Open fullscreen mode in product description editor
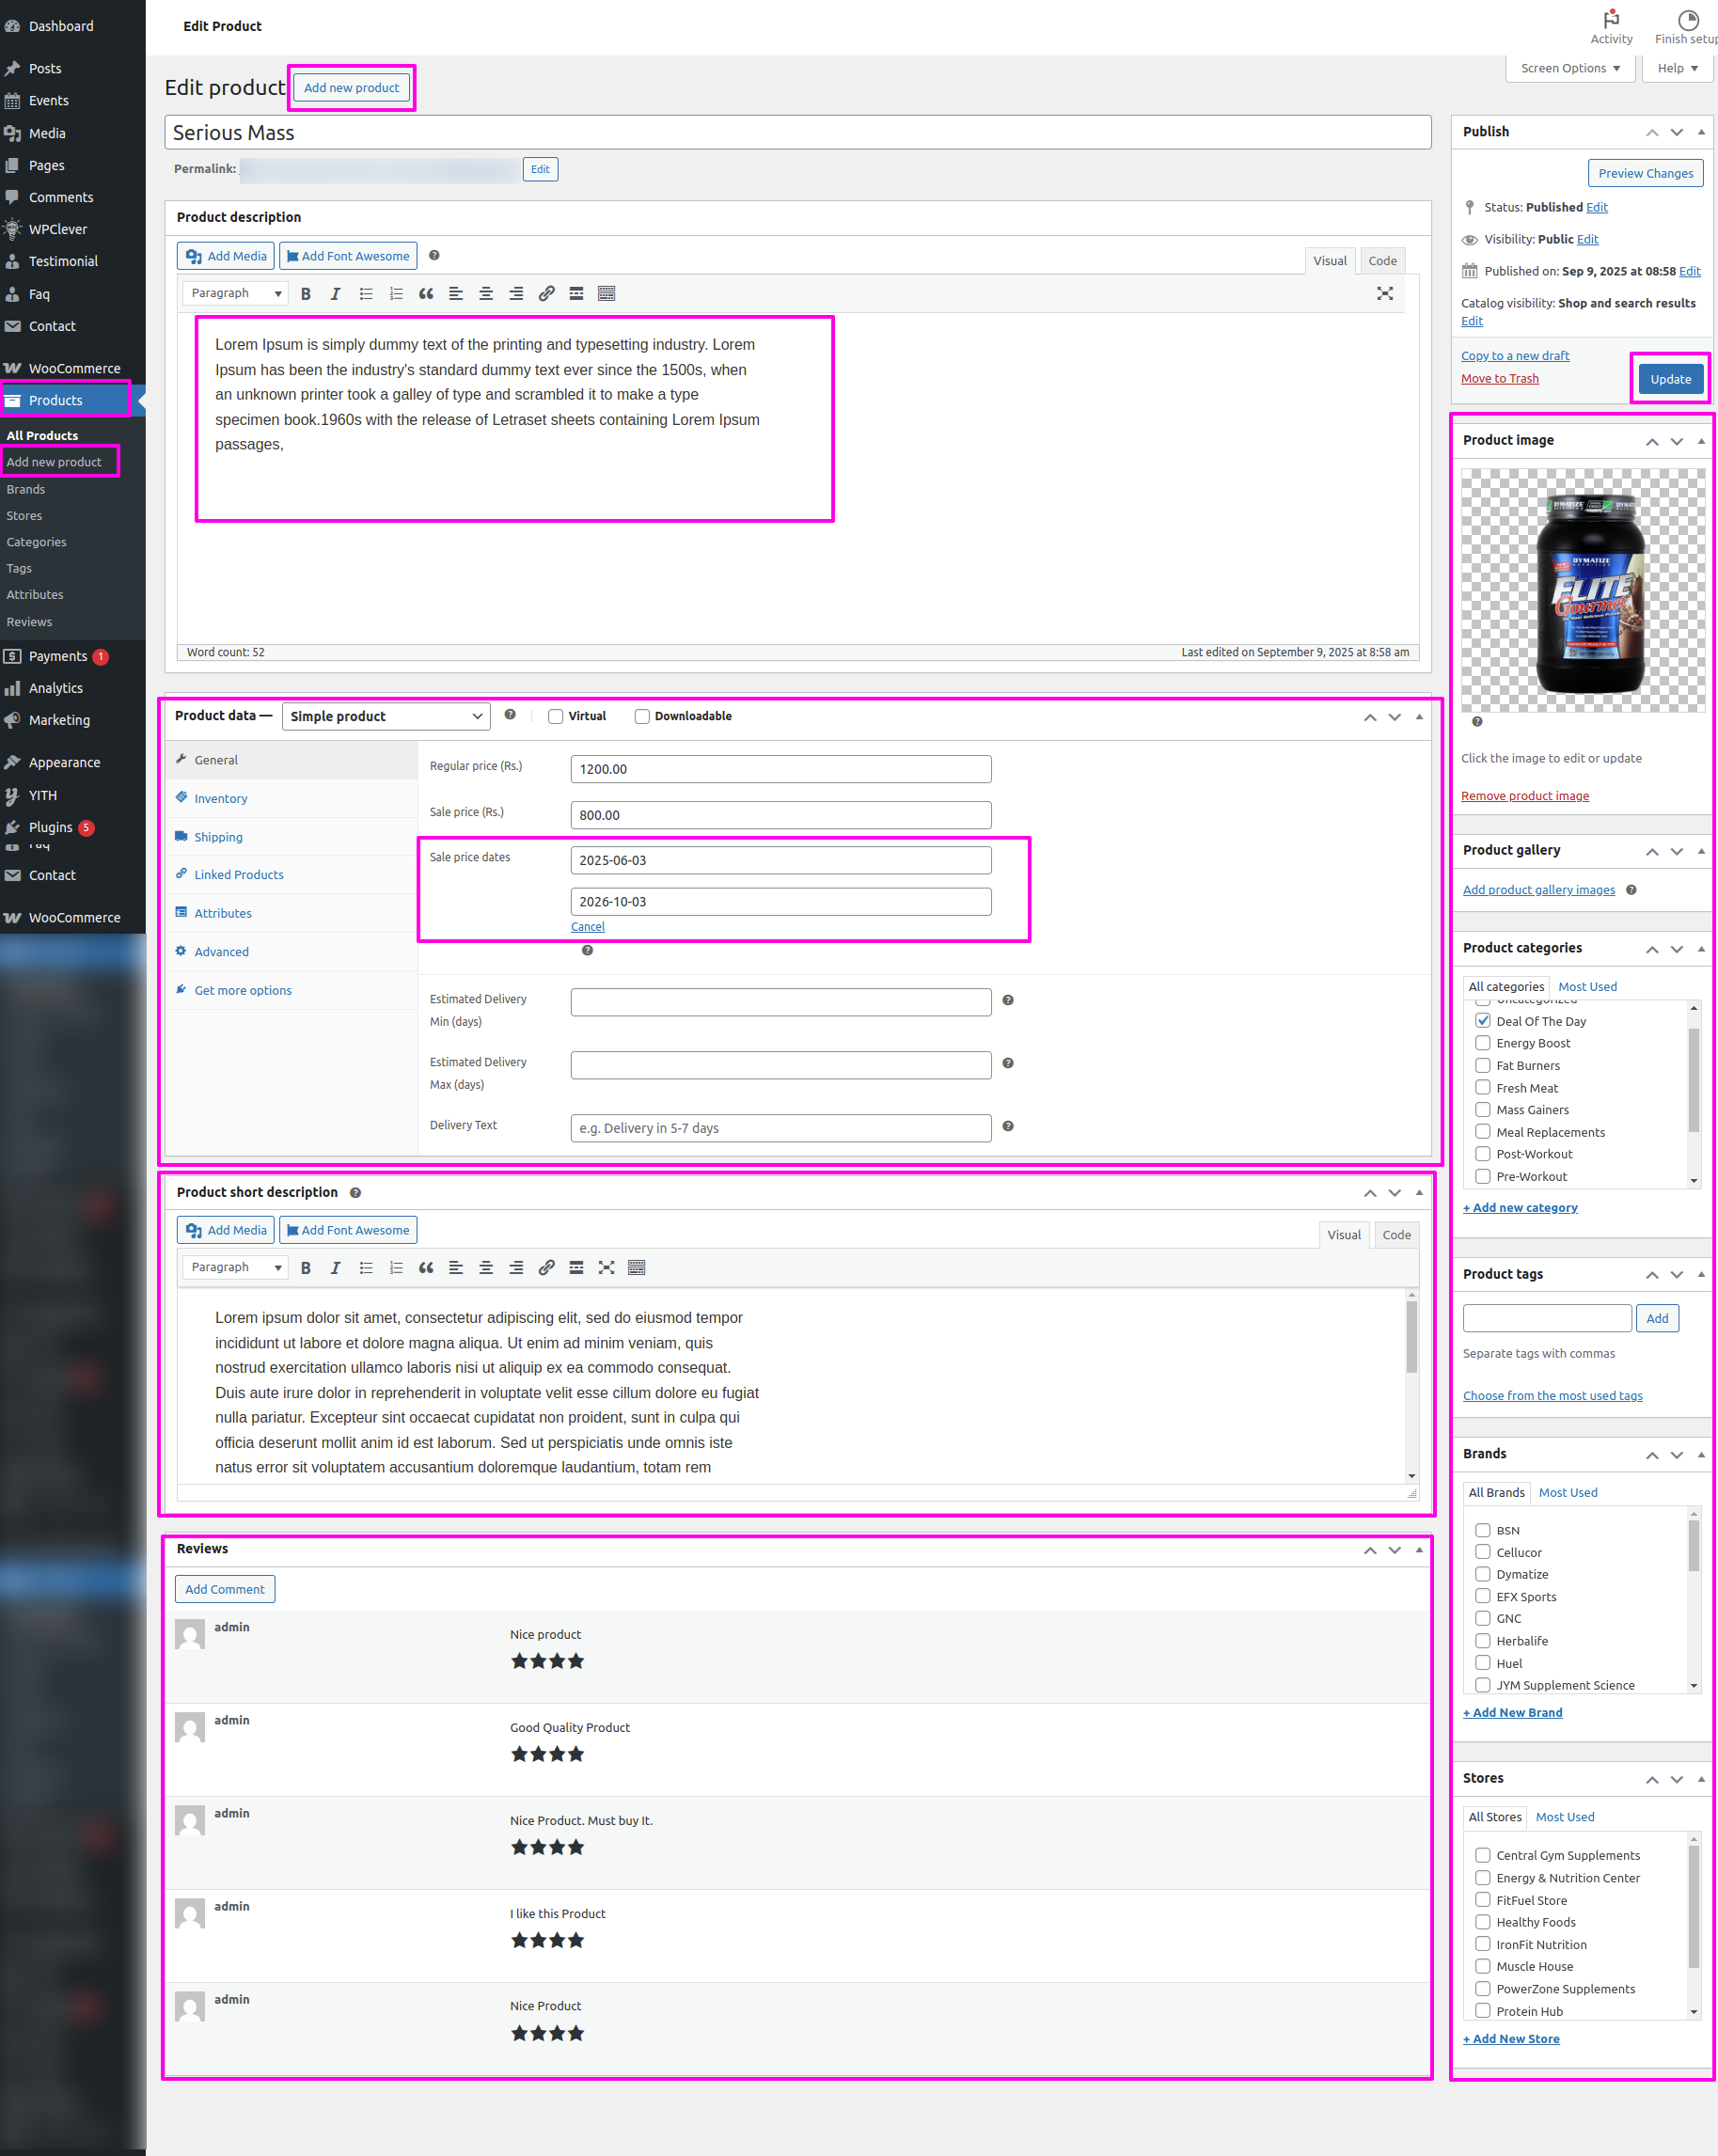This screenshot has width=1718, height=2156. pos(1384,294)
